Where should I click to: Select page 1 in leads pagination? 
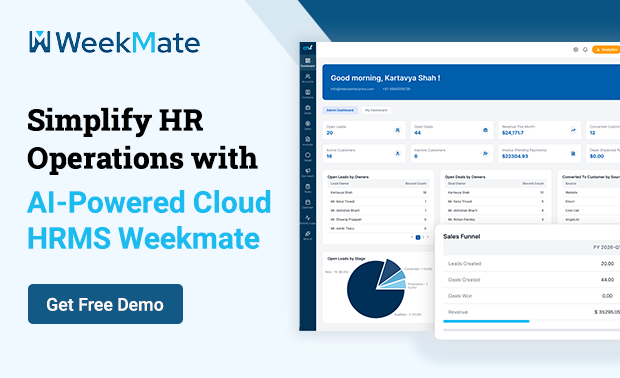(x=418, y=237)
